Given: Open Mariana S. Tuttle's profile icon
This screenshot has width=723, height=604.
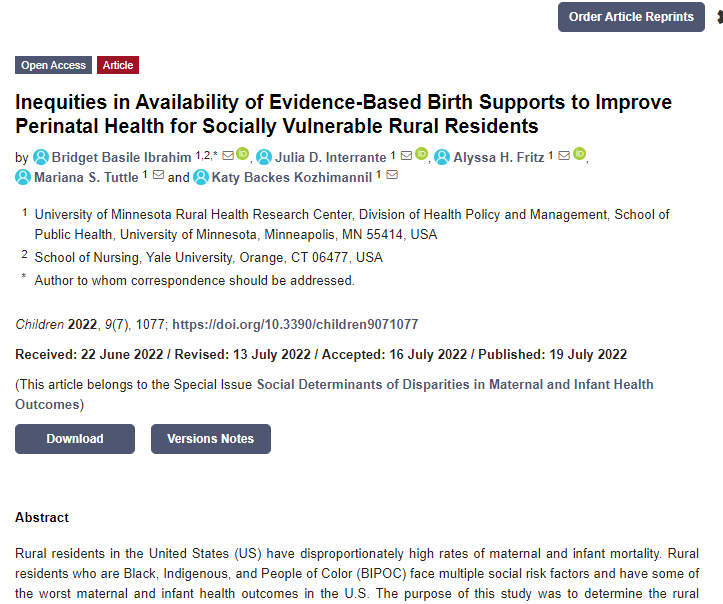Looking at the screenshot, I should click(23, 177).
